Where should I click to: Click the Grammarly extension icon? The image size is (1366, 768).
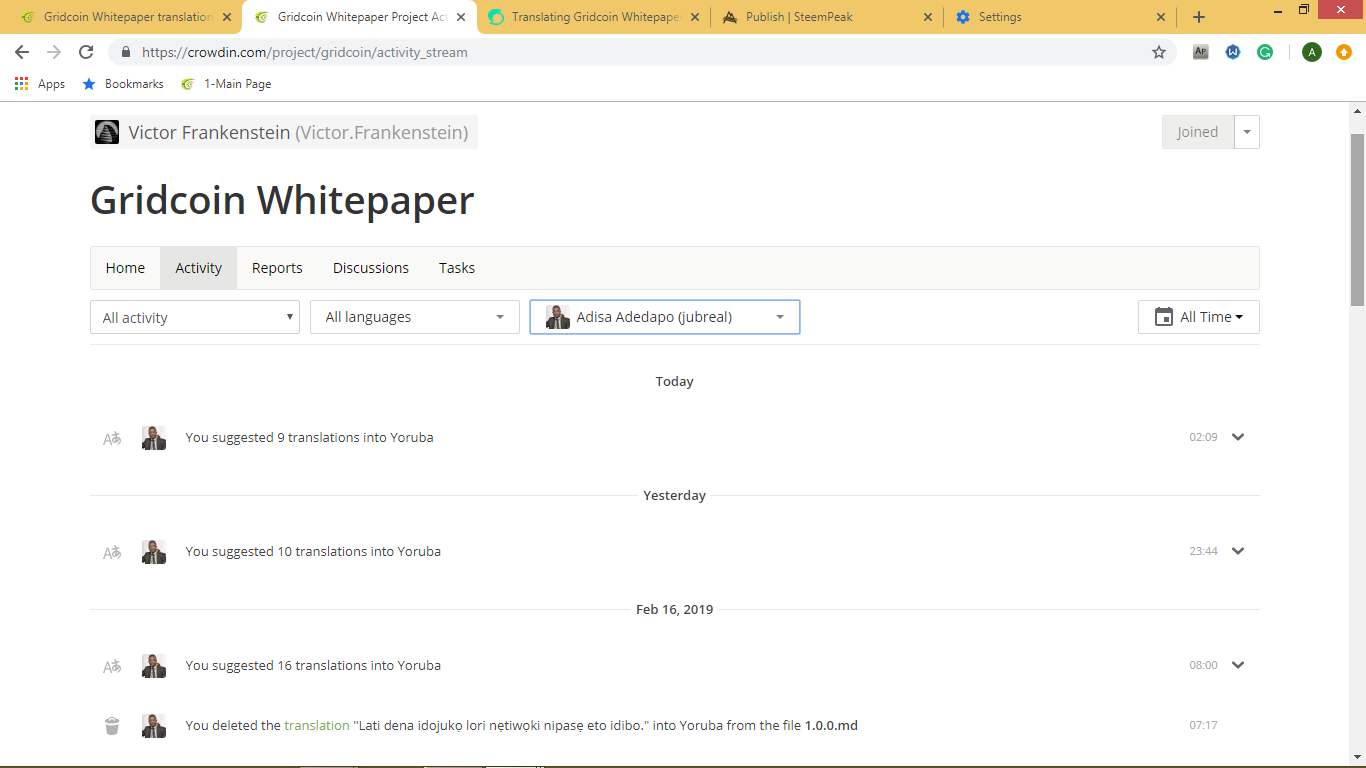1265,52
